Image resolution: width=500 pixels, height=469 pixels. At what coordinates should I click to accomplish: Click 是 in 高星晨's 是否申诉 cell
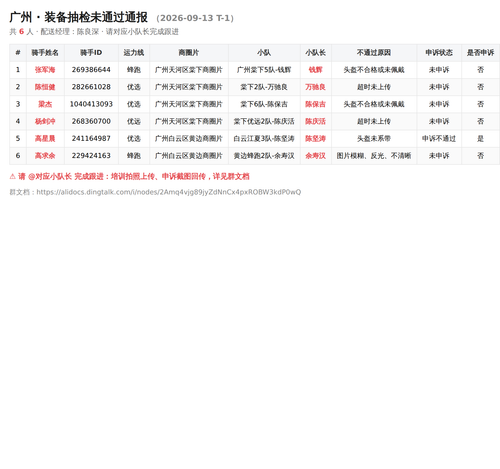(x=480, y=139)
